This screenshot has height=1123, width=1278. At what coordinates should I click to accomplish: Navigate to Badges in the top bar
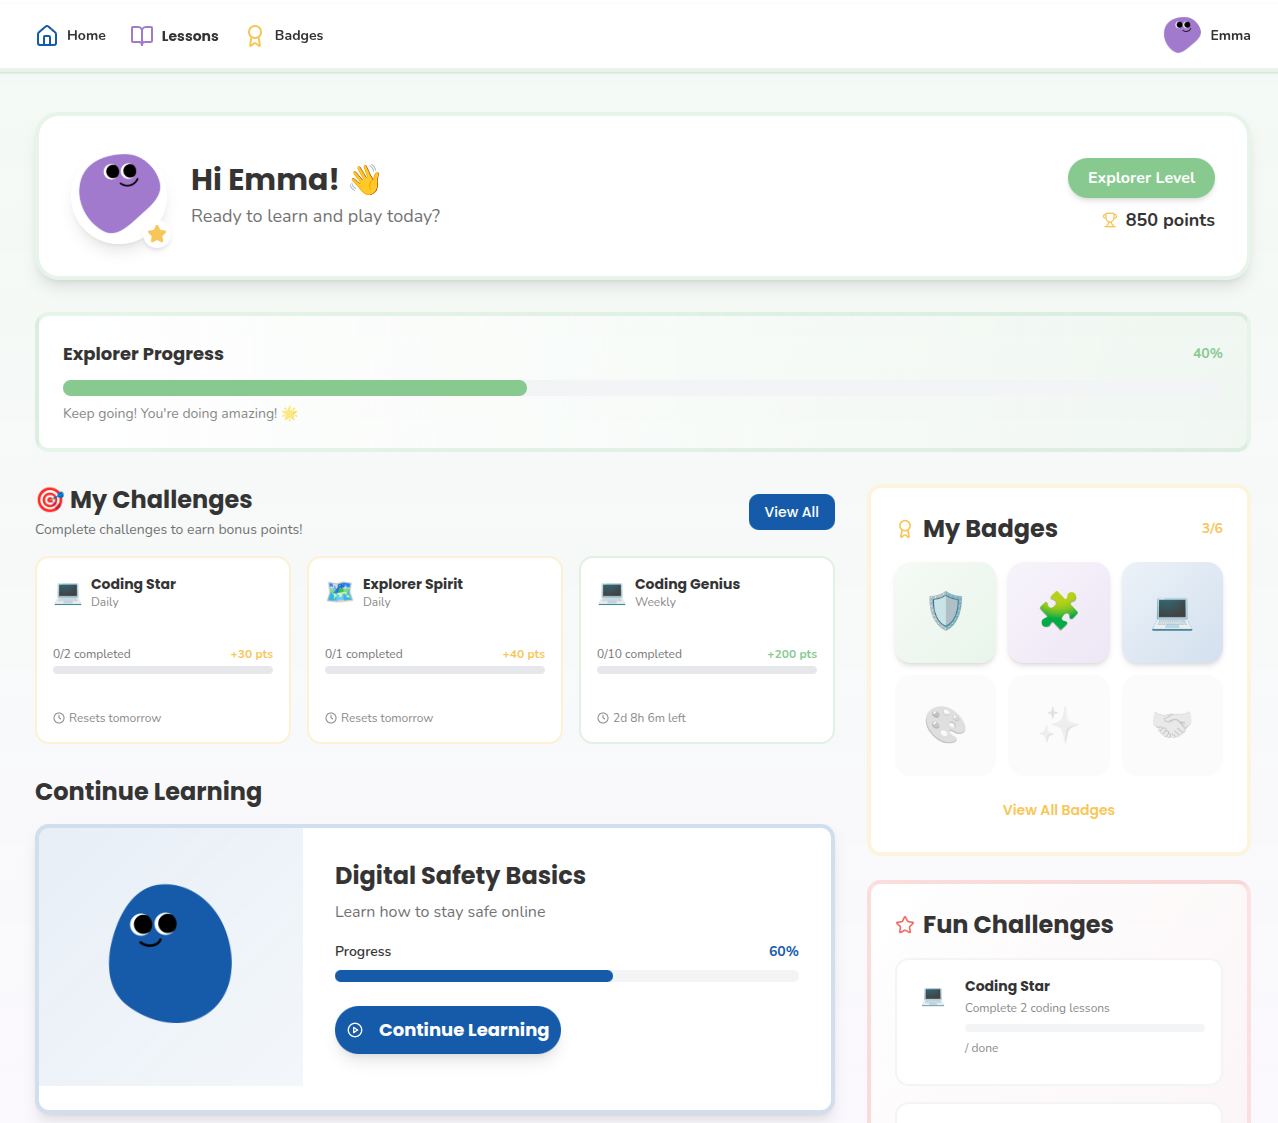click(285, 36)
